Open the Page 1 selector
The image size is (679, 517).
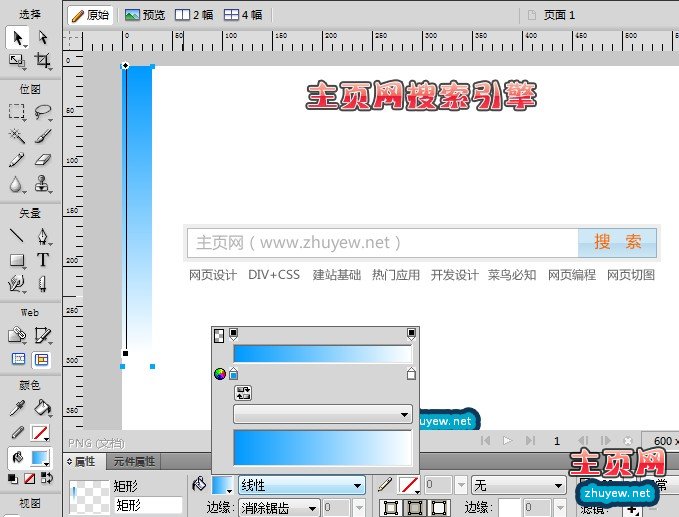551,15
